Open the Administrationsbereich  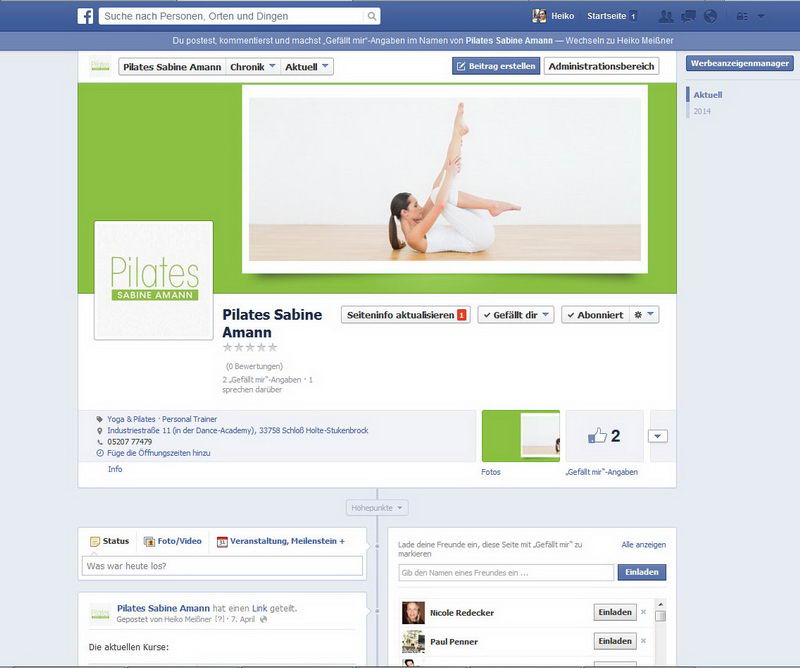coord(601,66)
